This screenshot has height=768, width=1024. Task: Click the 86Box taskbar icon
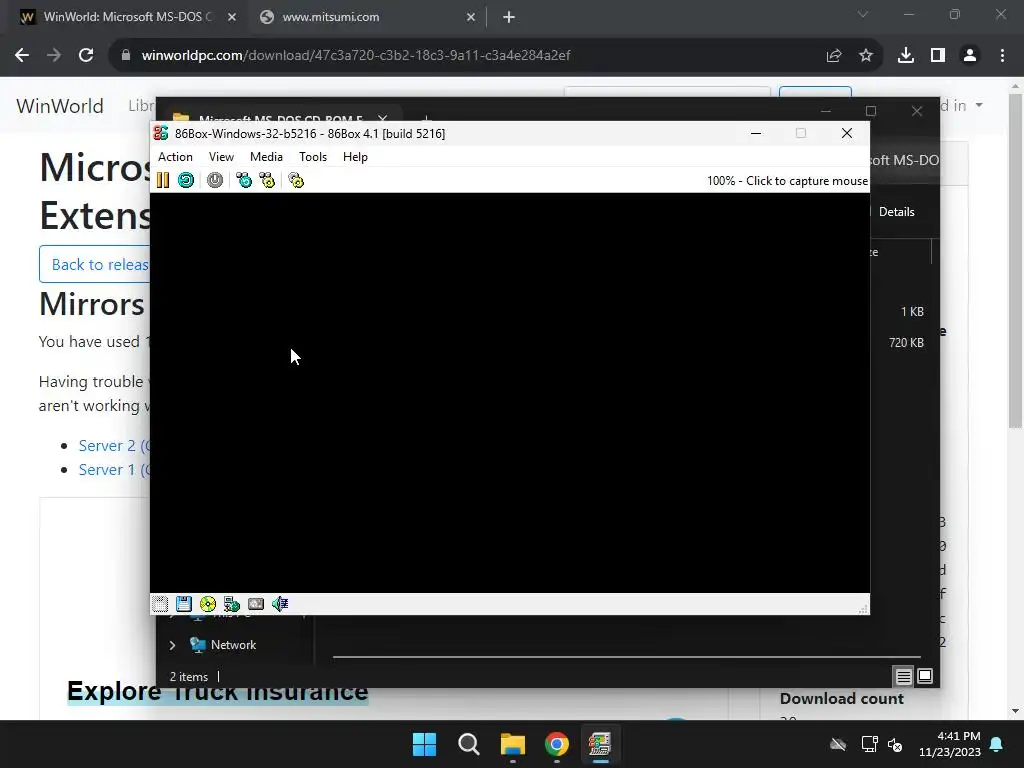pos(600,744)
